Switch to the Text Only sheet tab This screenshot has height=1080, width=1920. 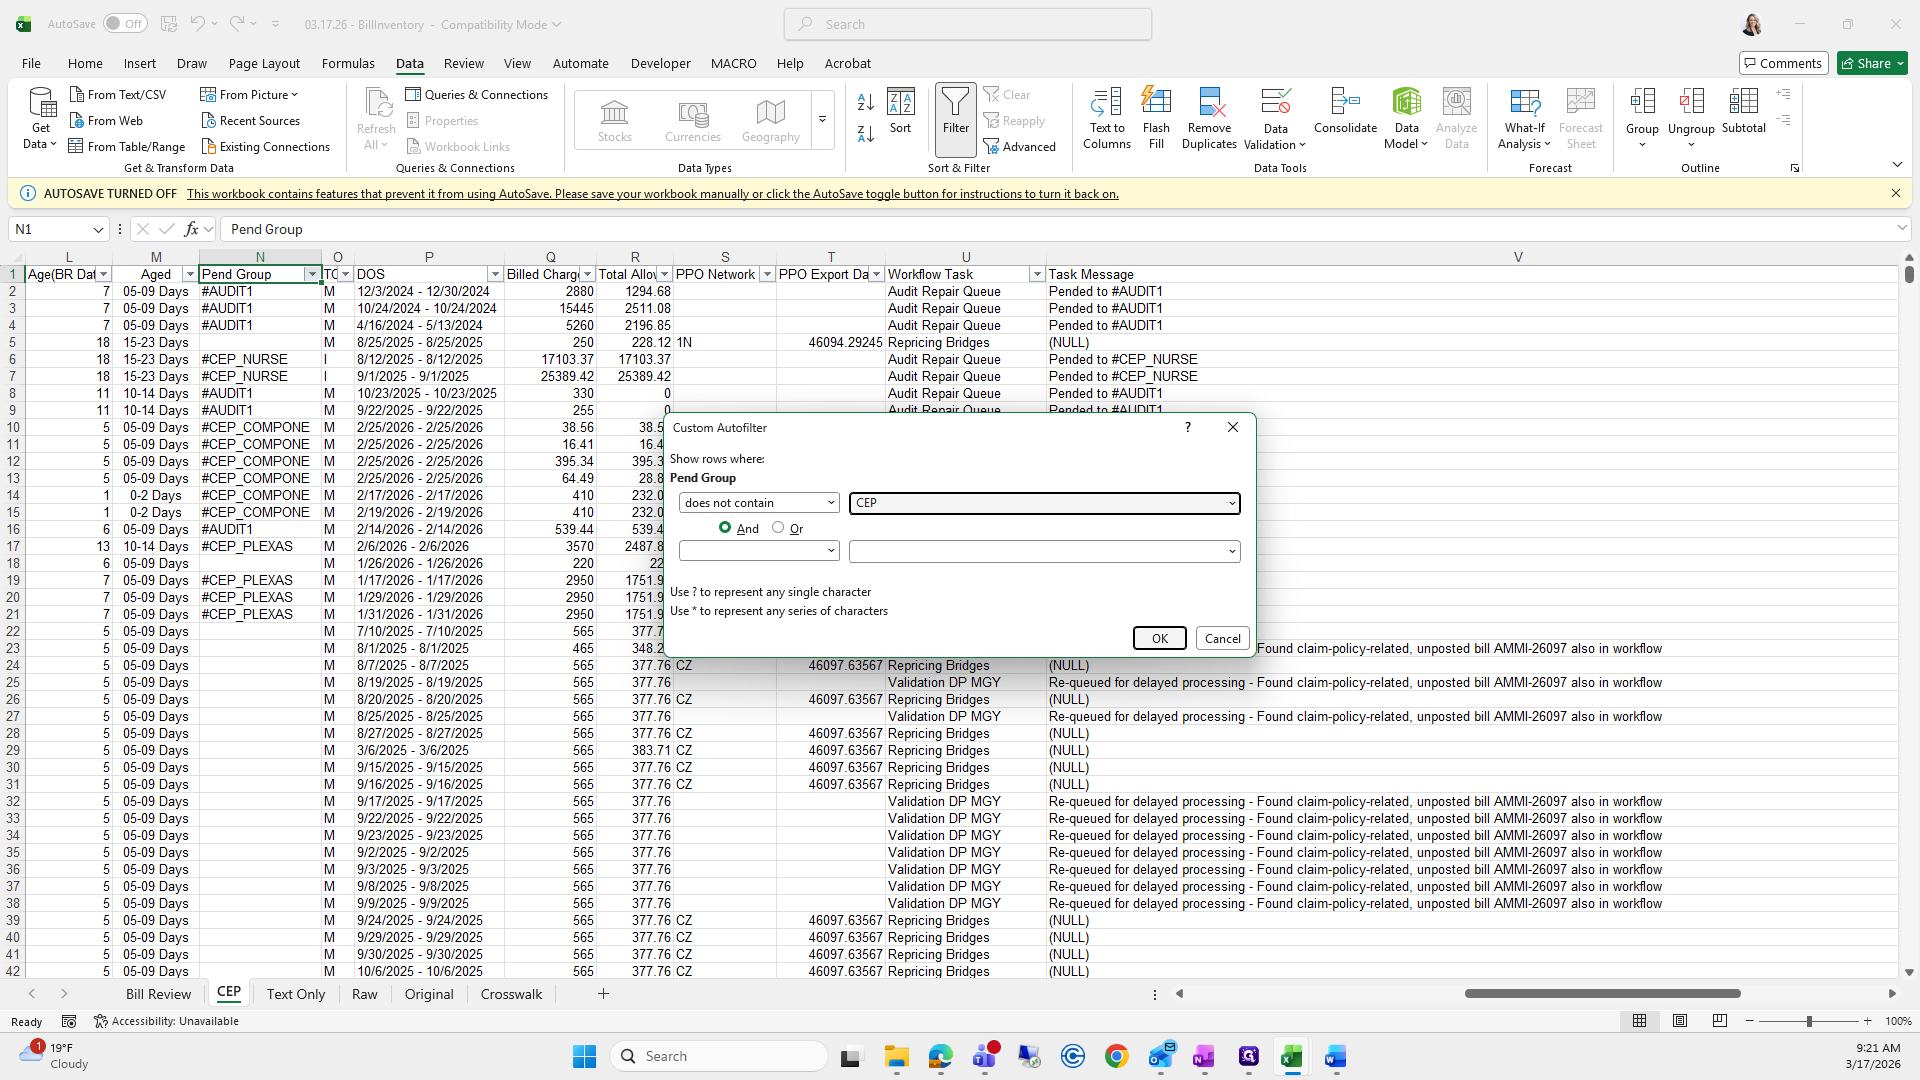295,994
